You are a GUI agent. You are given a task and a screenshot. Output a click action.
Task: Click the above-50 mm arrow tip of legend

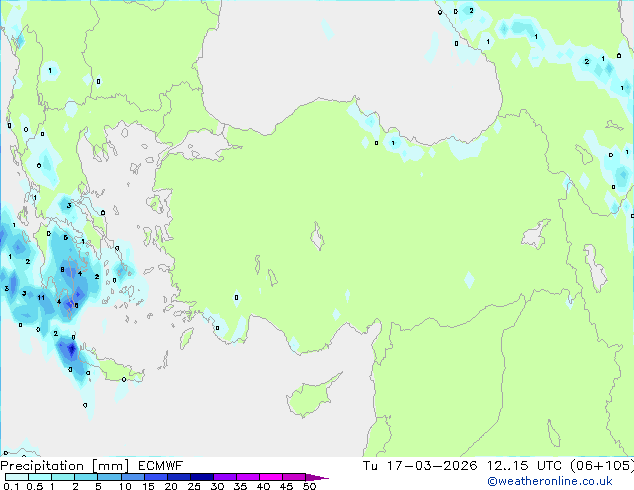coord(317,477)
